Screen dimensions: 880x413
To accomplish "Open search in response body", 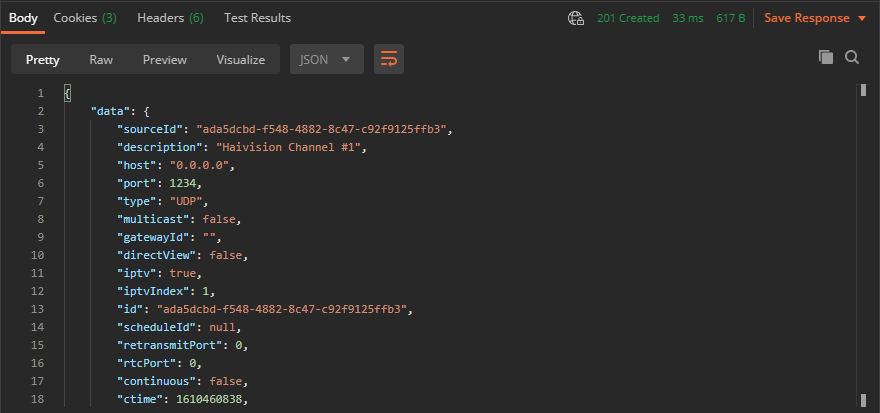I will [x=852, y=58].
